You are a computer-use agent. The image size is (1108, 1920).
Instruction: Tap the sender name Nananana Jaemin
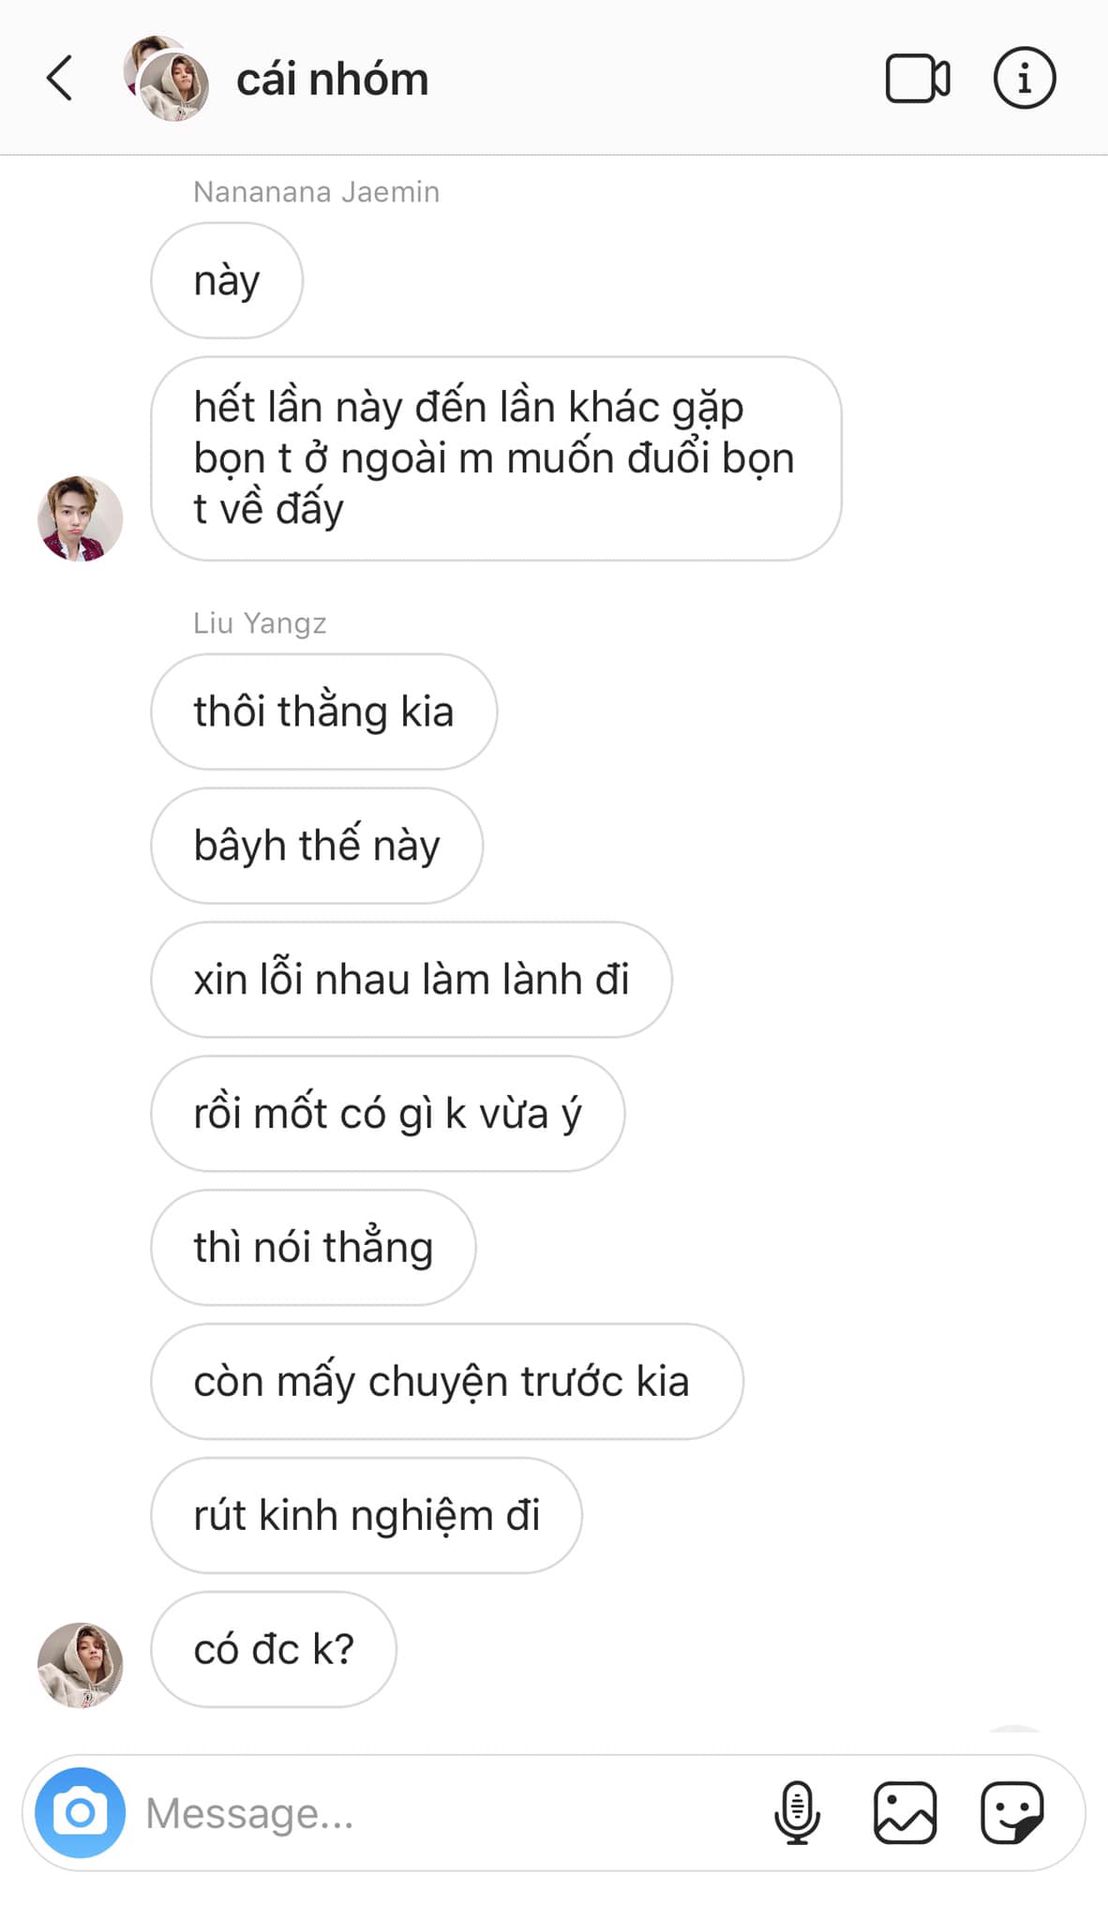[316, 191]
